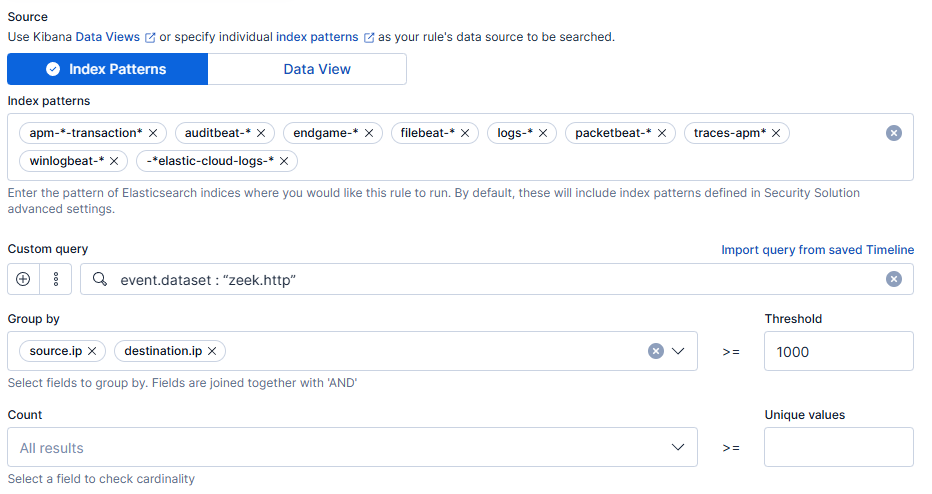Viewport: 932px width, 494px height.
Task: Open the Data Views documentation link
Action: coord(115,37)
